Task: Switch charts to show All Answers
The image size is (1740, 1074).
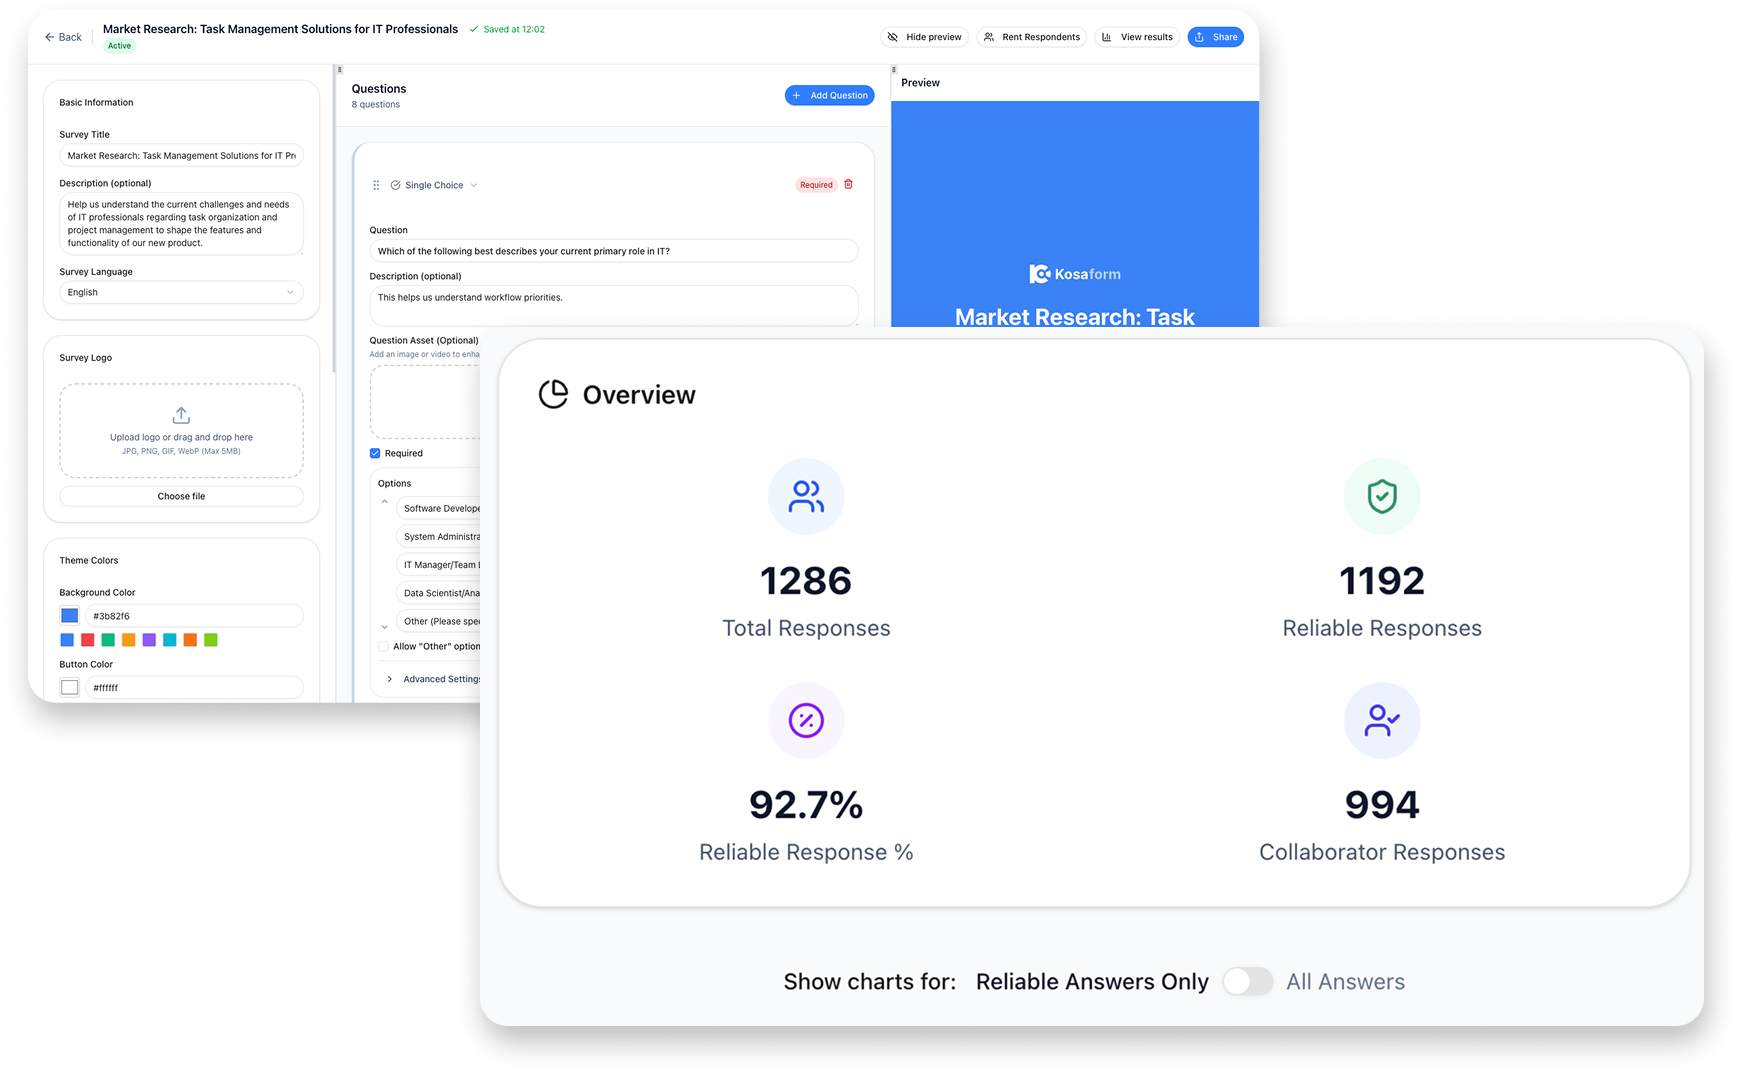Action: [1248, 981]
